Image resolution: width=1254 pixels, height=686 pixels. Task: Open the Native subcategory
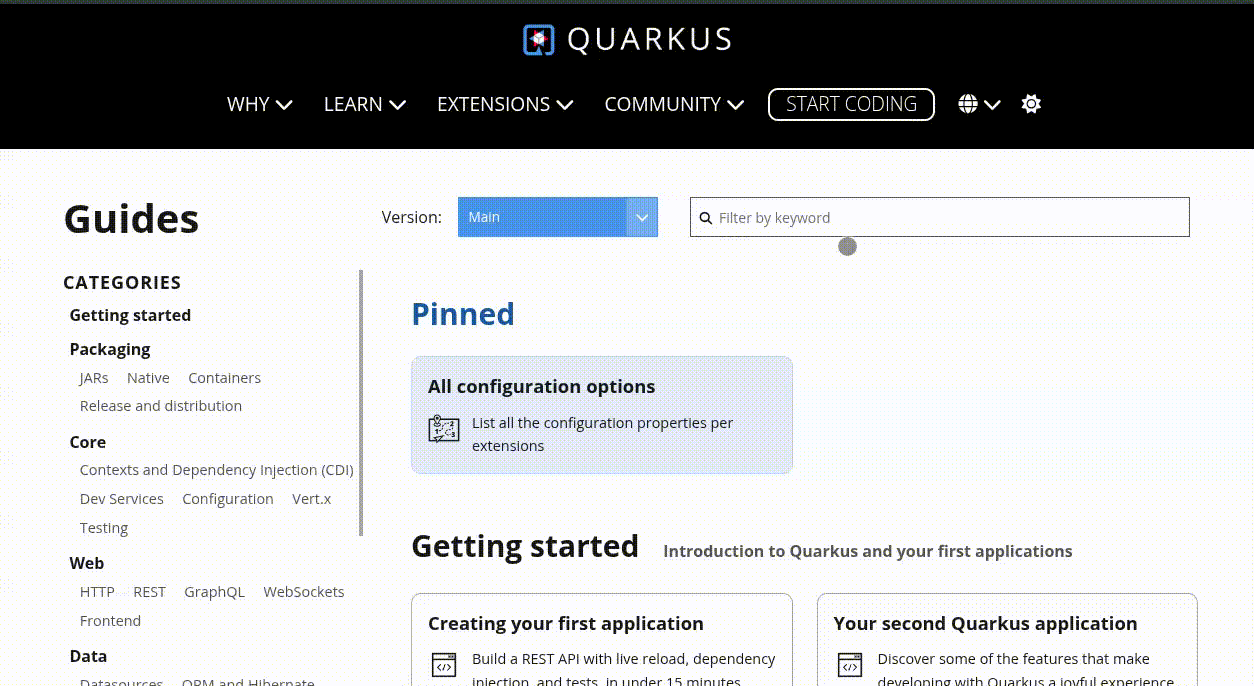(148, 378)
